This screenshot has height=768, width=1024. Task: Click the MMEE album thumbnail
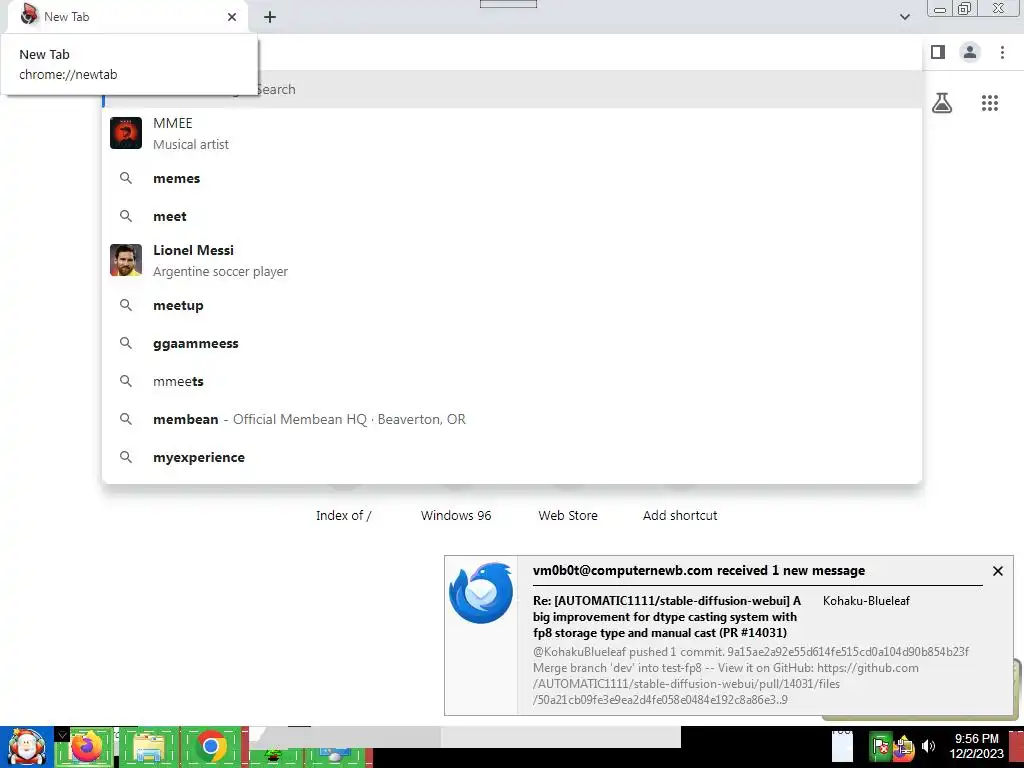[x=126, y=133]
